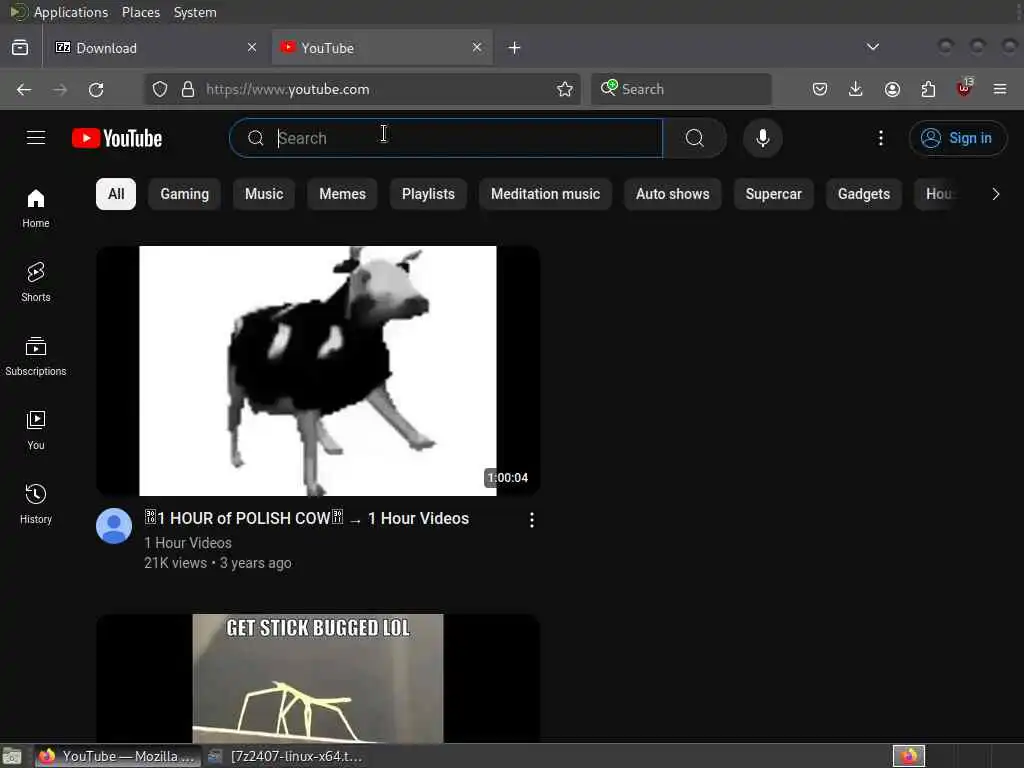Open Firefox View icon
Image resolution: width=1024 pixels, height=768 pixels.
[x=20, y=48]
